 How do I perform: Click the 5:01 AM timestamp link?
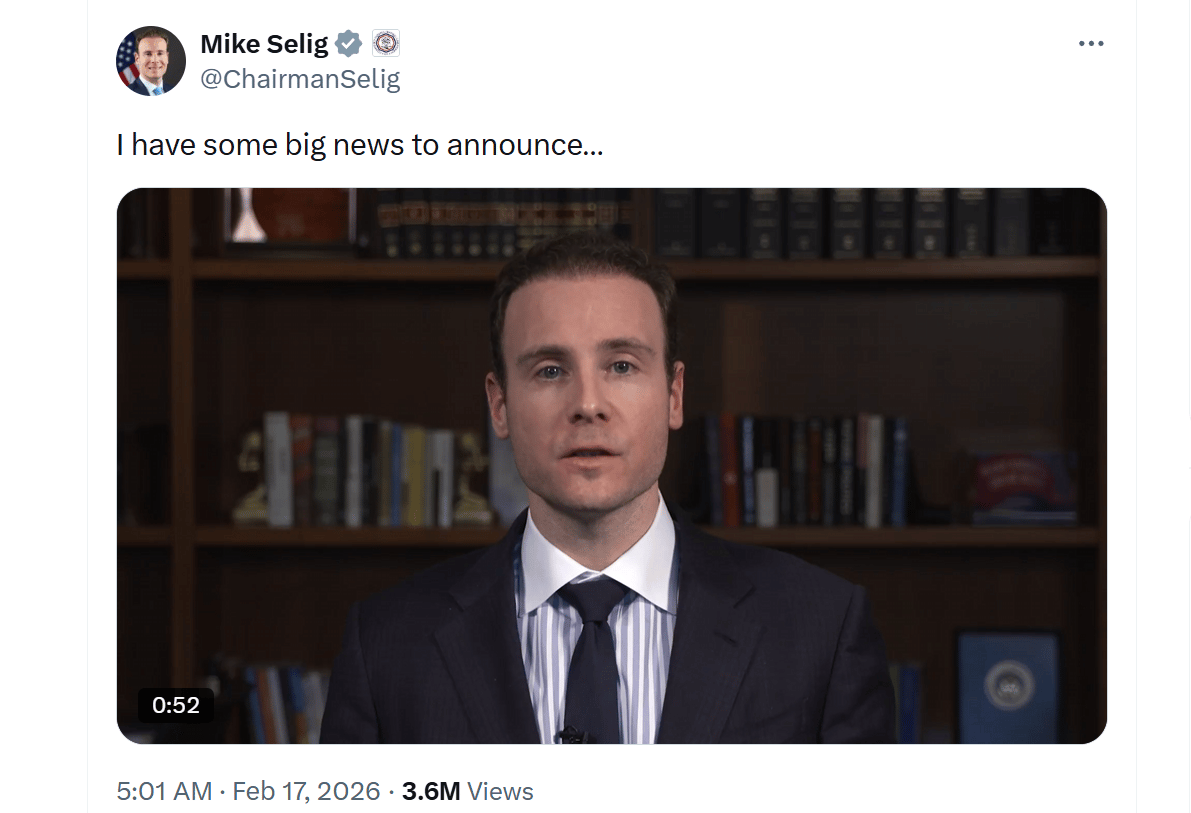164,791
